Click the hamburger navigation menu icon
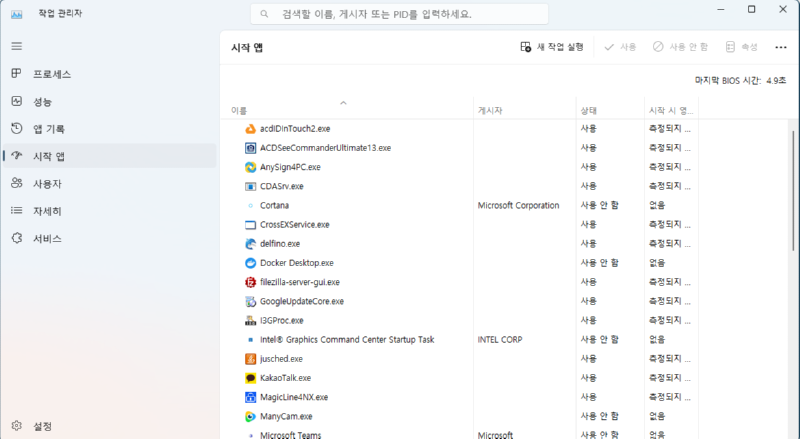 tap(16, 46)
